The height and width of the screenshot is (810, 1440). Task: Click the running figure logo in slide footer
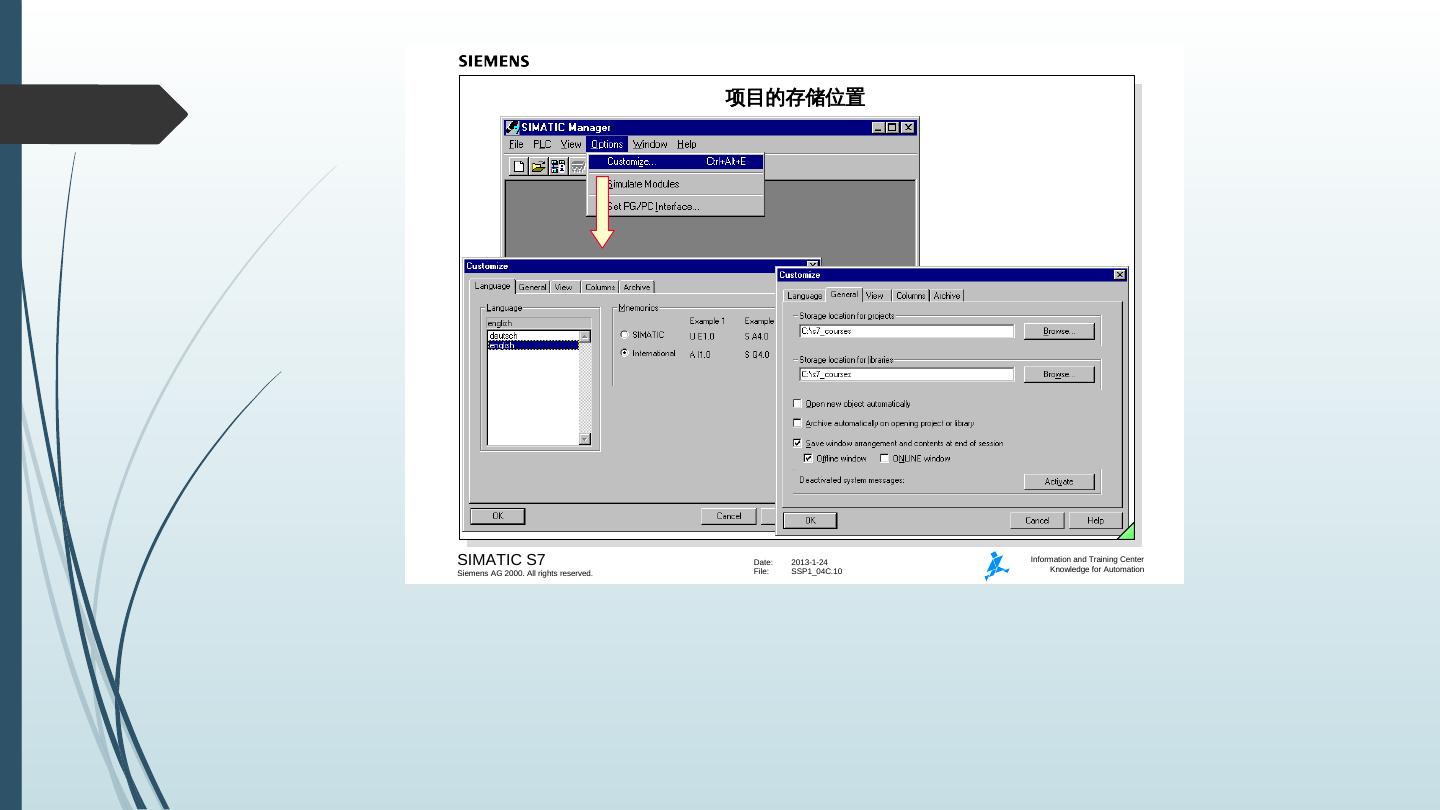click(995, 566)
